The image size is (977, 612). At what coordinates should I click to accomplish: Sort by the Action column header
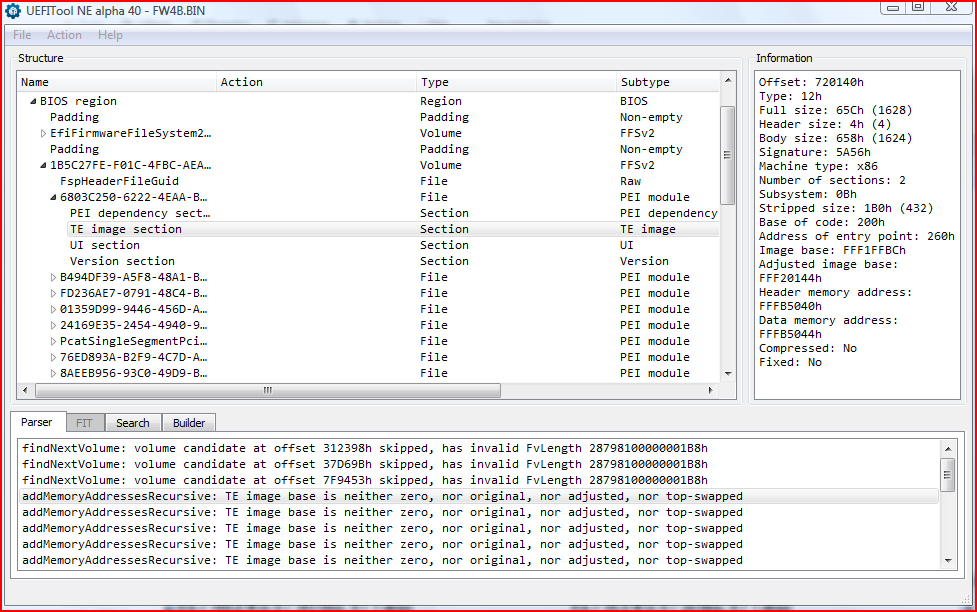click(x=317, y=82)
